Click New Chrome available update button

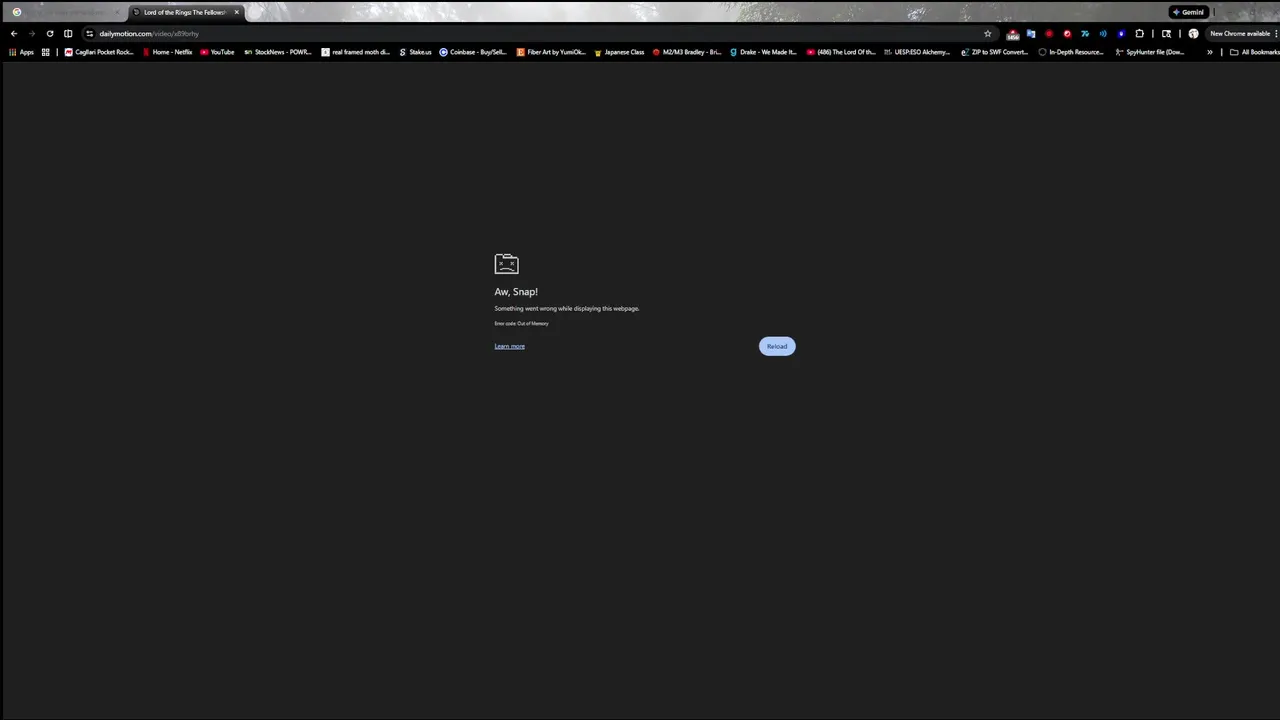tap(1240, 33)
